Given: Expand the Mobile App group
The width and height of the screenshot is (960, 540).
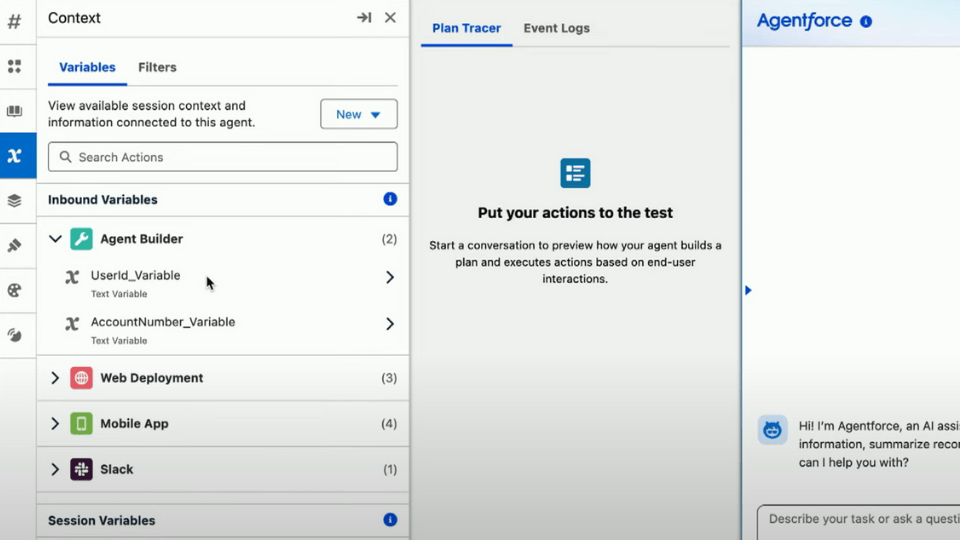Looking at the screenshot, I should 55,424.
